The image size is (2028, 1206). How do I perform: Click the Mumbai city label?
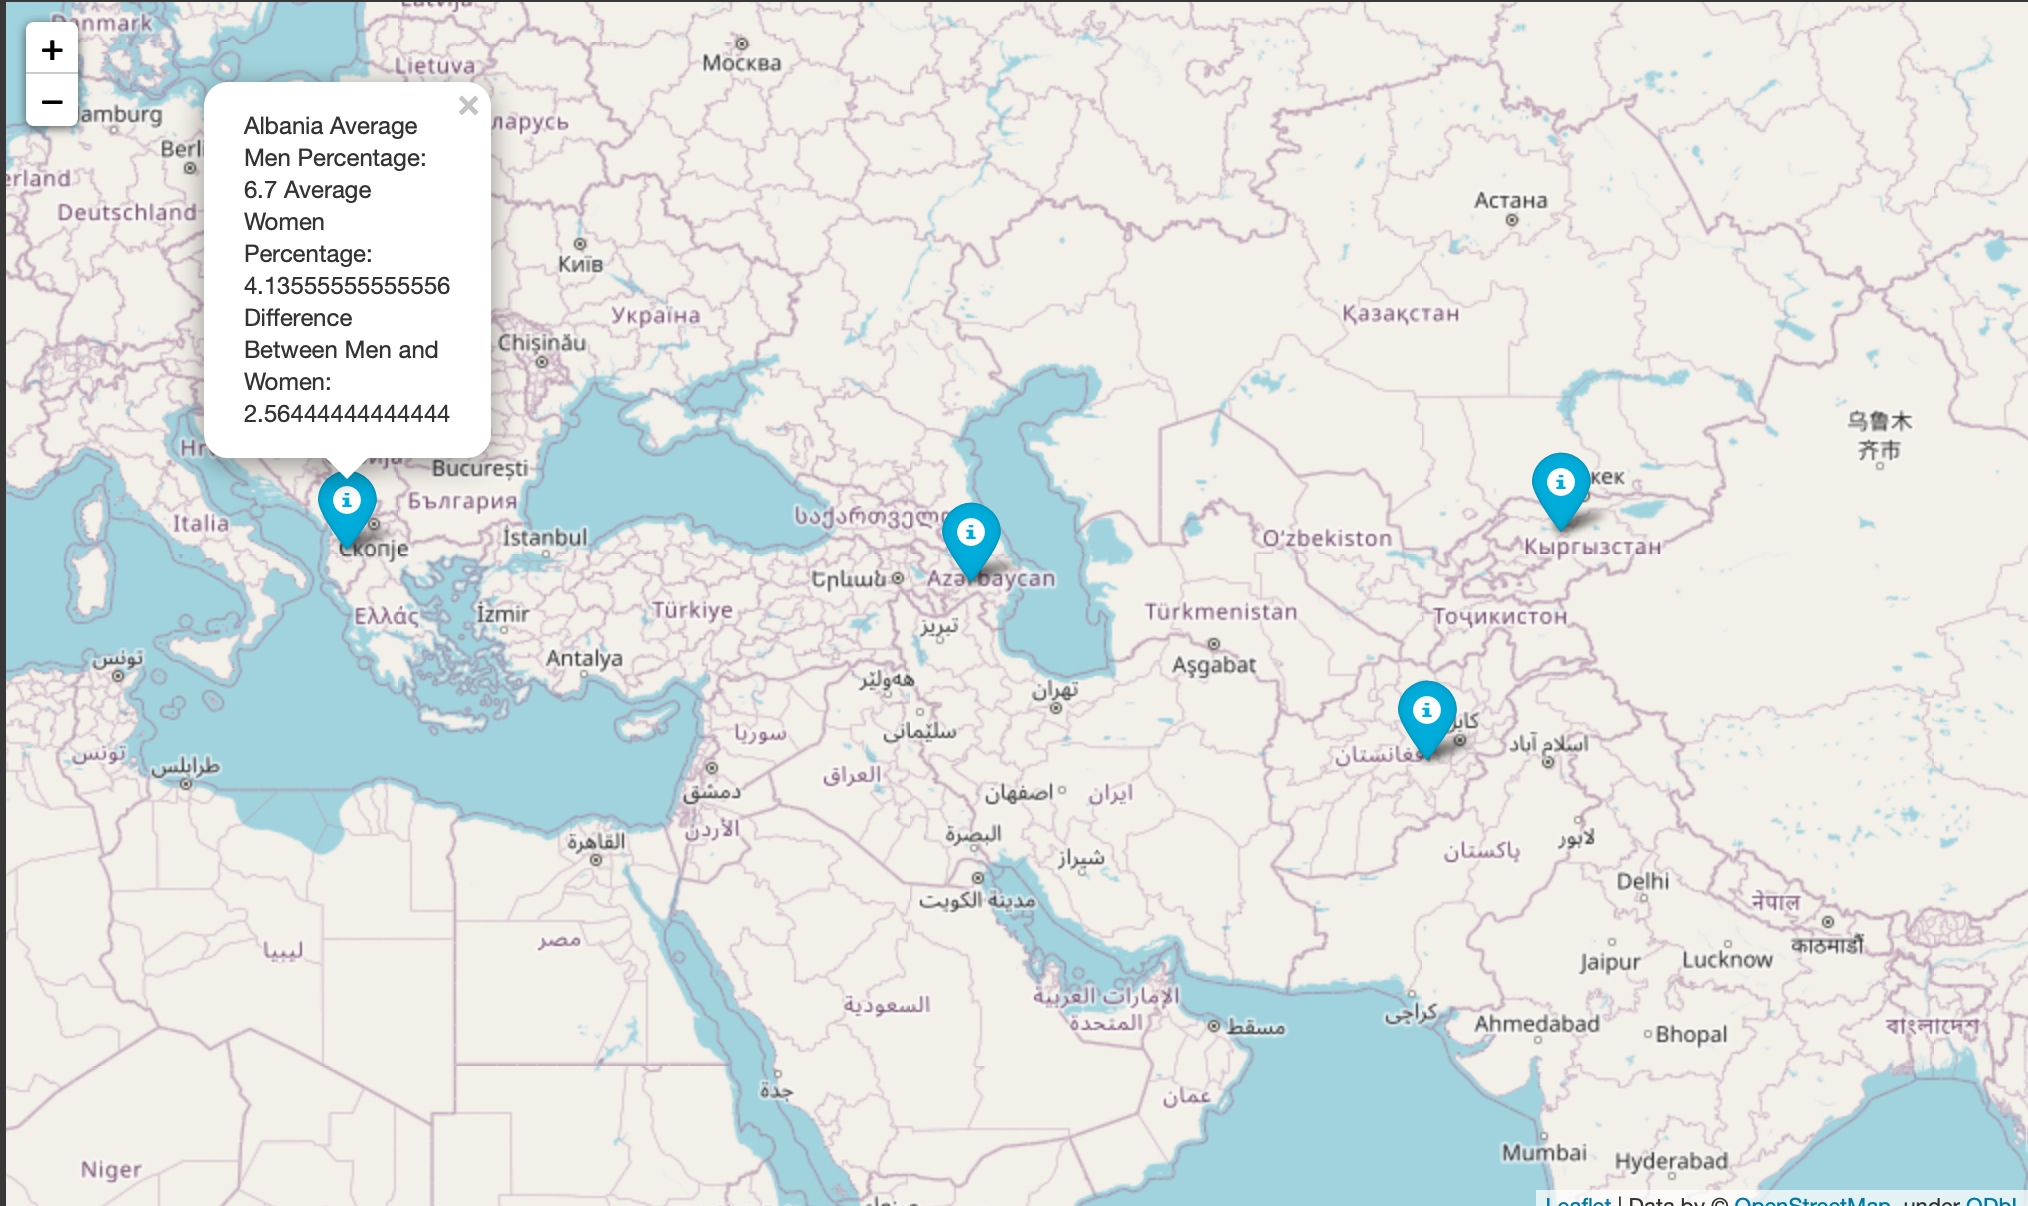pos(1544,1153)
